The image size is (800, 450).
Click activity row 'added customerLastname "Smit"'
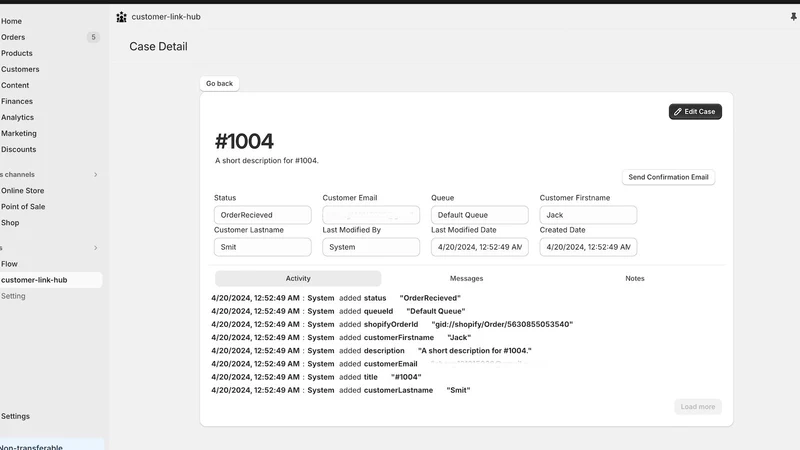pos(341,390)
